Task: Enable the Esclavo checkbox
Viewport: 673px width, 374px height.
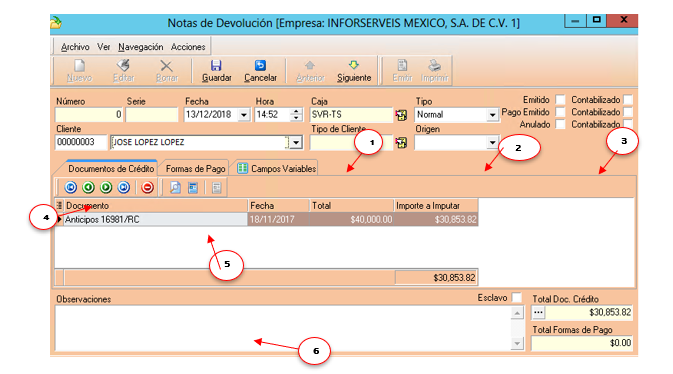Action: pos(517,298)
